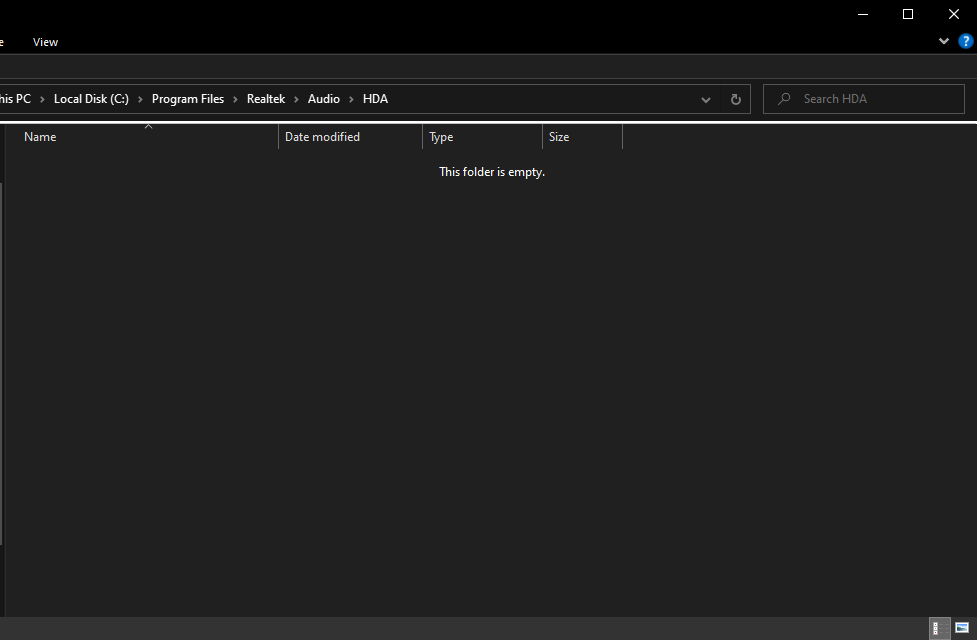Close the File Explorer window

pos(954,14)
